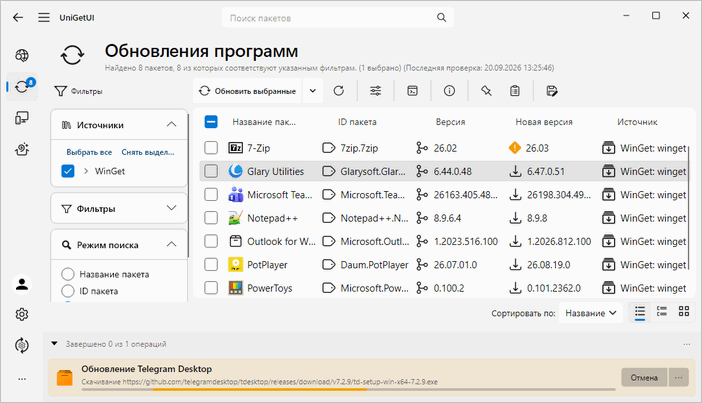Select the PotPlayer 26.08.19.0 new version

[548, 265]
